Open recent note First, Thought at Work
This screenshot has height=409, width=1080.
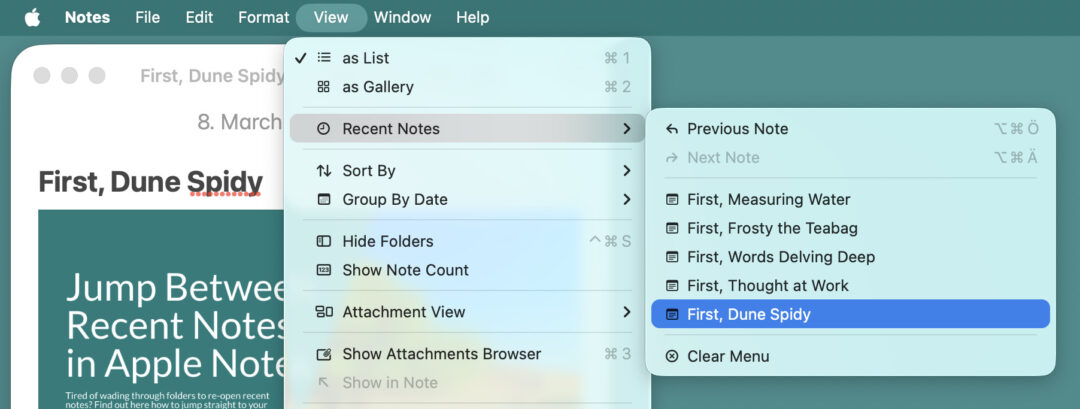point(851,285)
